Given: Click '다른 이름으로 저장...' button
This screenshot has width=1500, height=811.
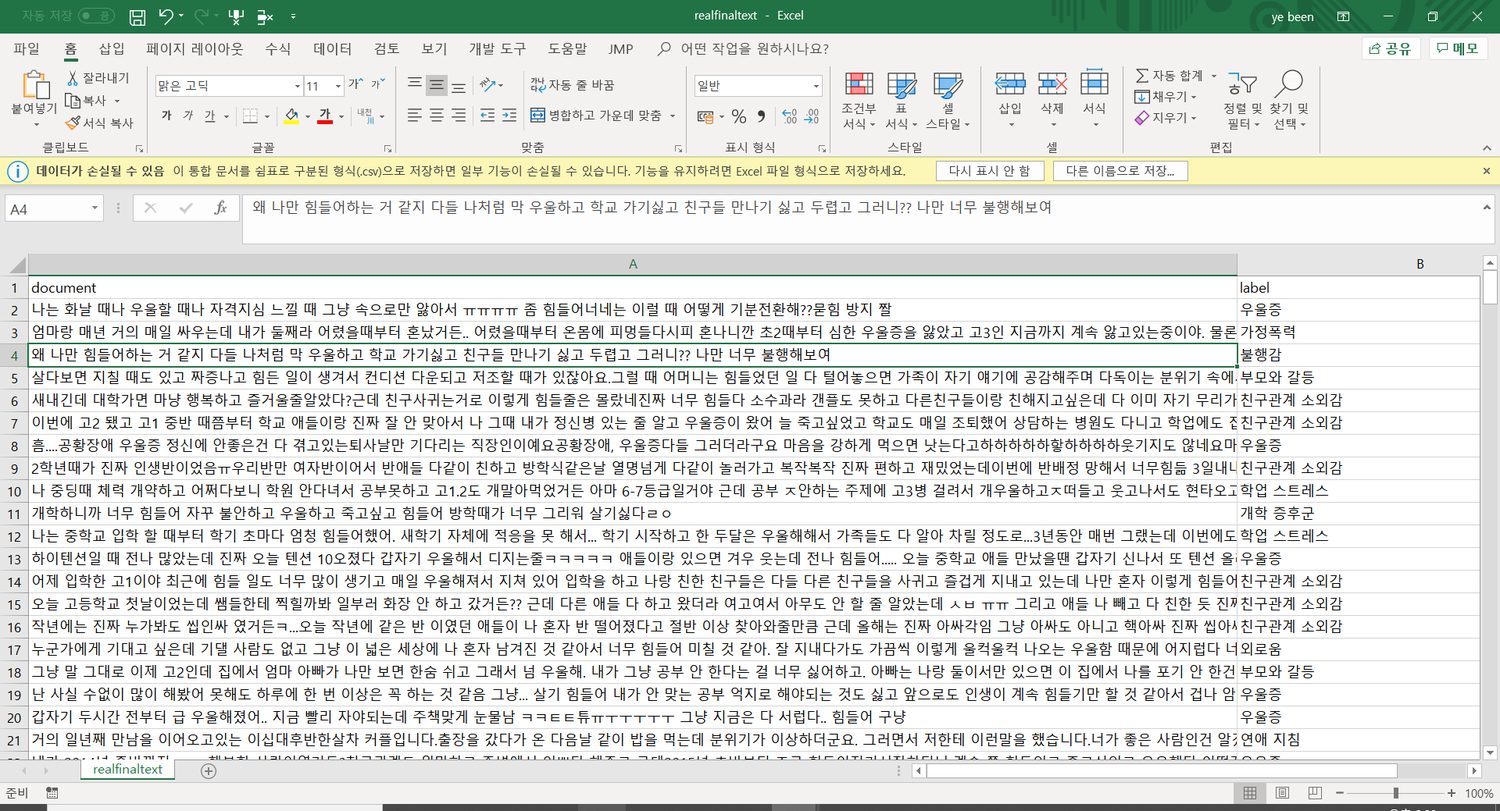Looking at the screenshot, I should pyautogui.click(x=1120, y=171).
